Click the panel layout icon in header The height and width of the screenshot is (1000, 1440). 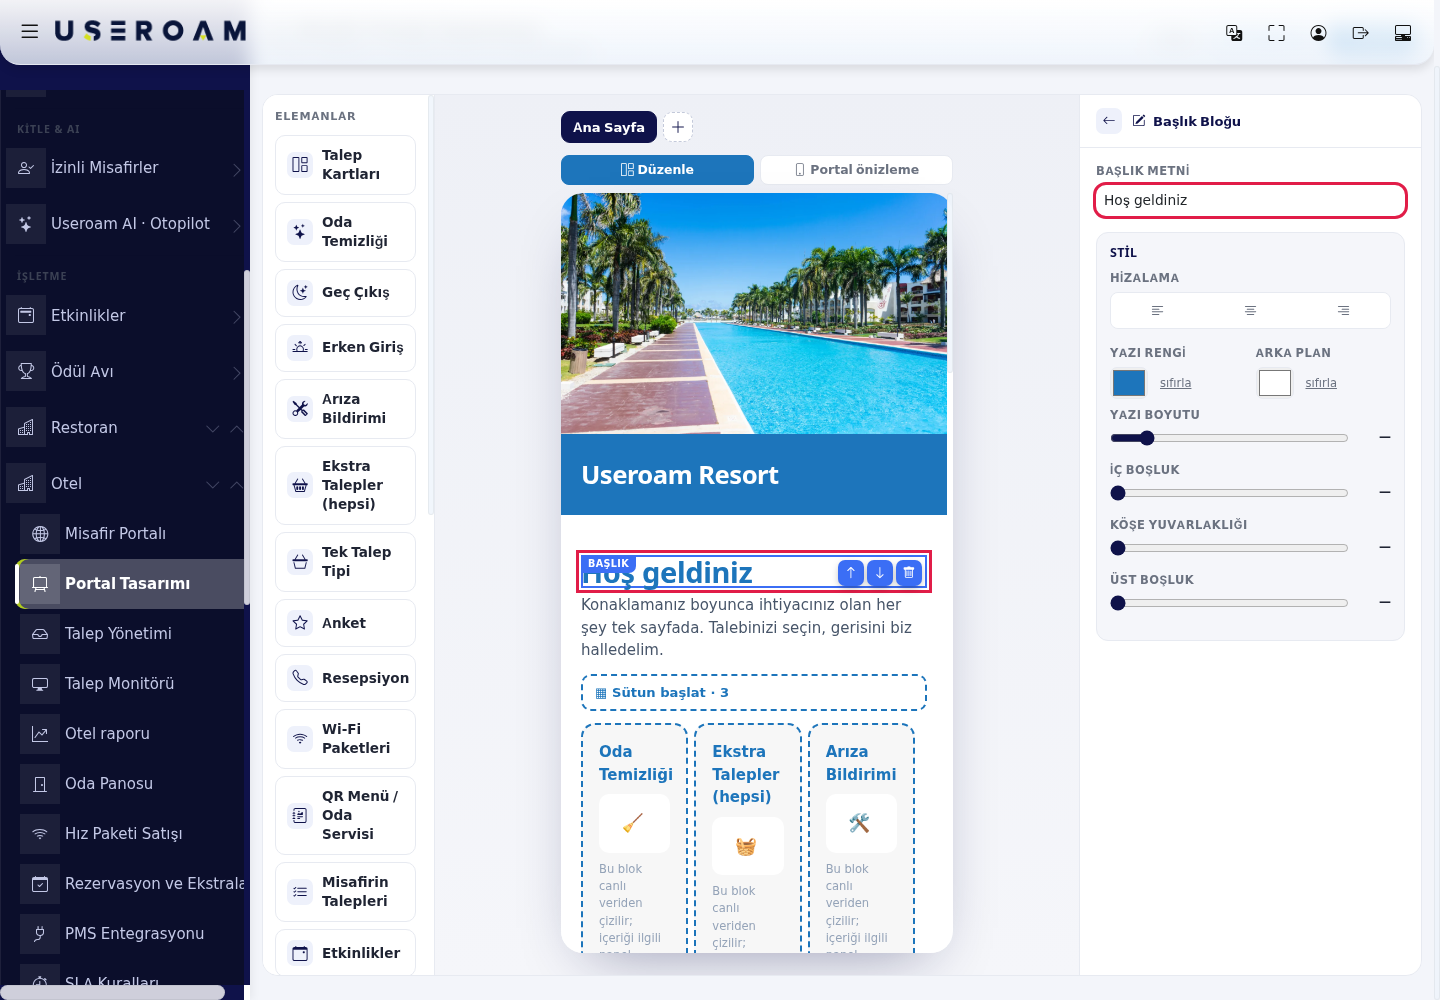tap(1403, 33)
